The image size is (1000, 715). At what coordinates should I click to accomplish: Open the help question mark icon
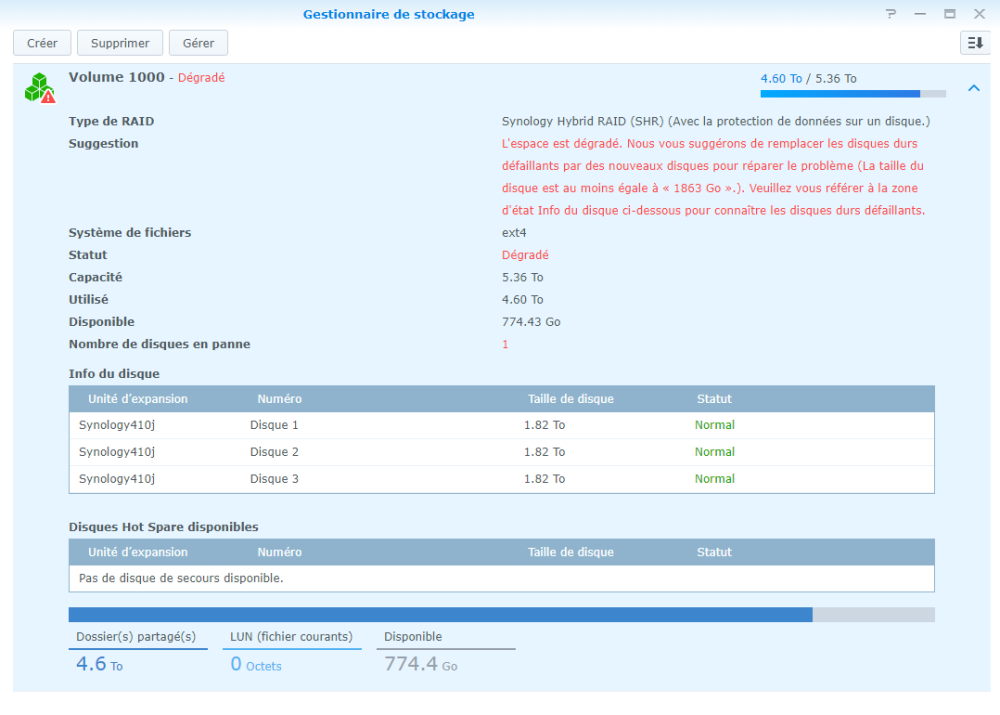tap(891, 14)
